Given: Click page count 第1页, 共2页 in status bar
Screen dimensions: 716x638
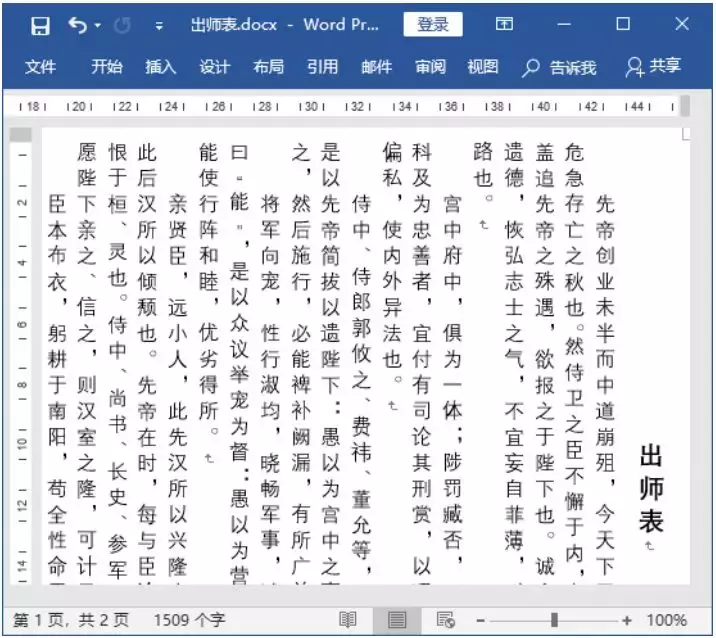Looking at the screenshot, I should click(71, 620).
